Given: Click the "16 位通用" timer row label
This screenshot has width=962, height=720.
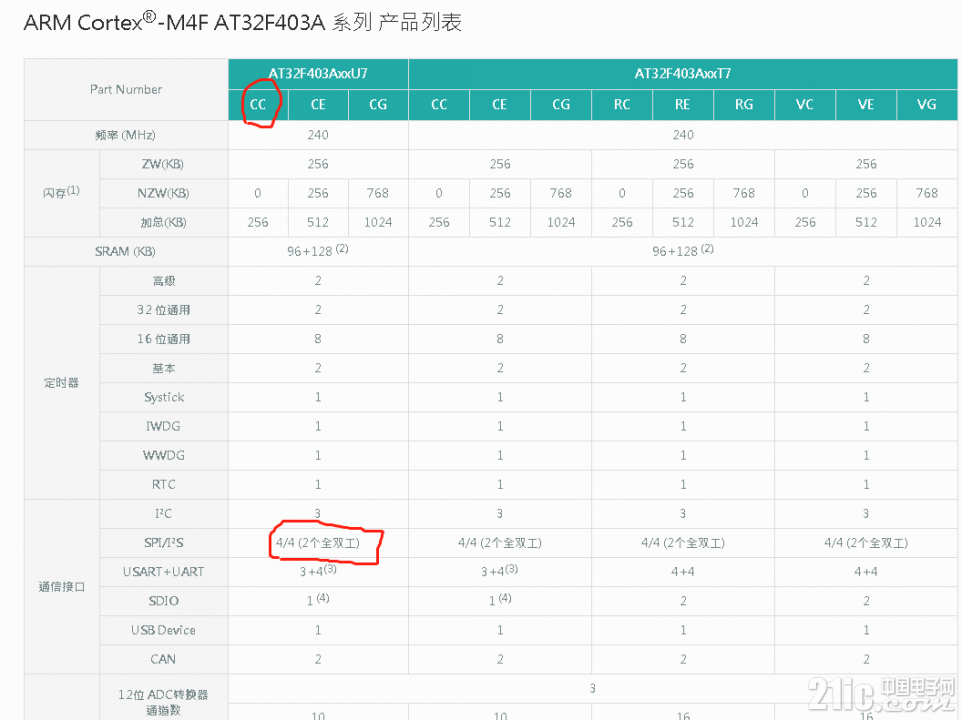Looking at the screenshot, I should pos(163,339).
